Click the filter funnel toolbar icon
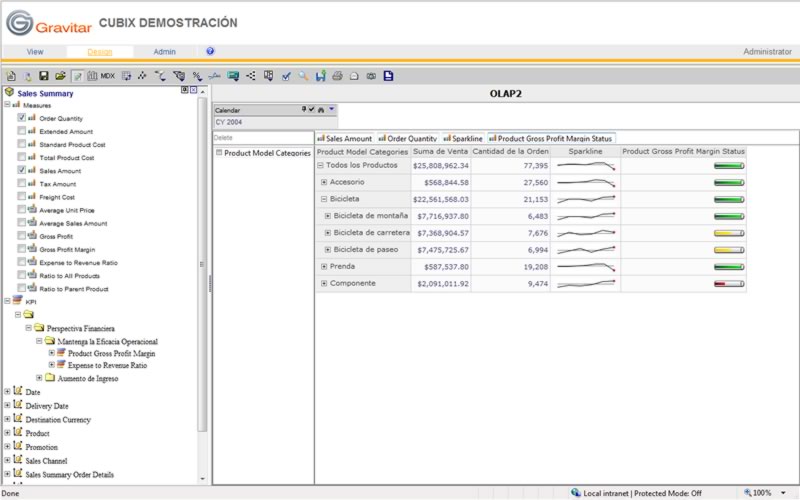 click(179, 76)
